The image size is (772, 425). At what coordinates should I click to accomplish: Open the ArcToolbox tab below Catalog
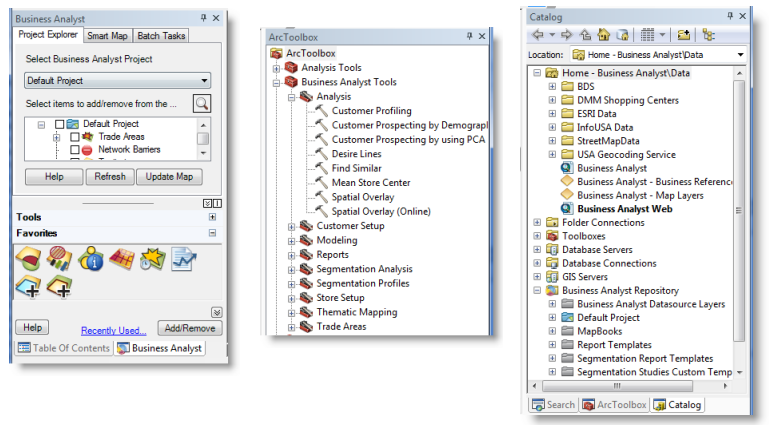pyautogui.click(x=614, y=404)
